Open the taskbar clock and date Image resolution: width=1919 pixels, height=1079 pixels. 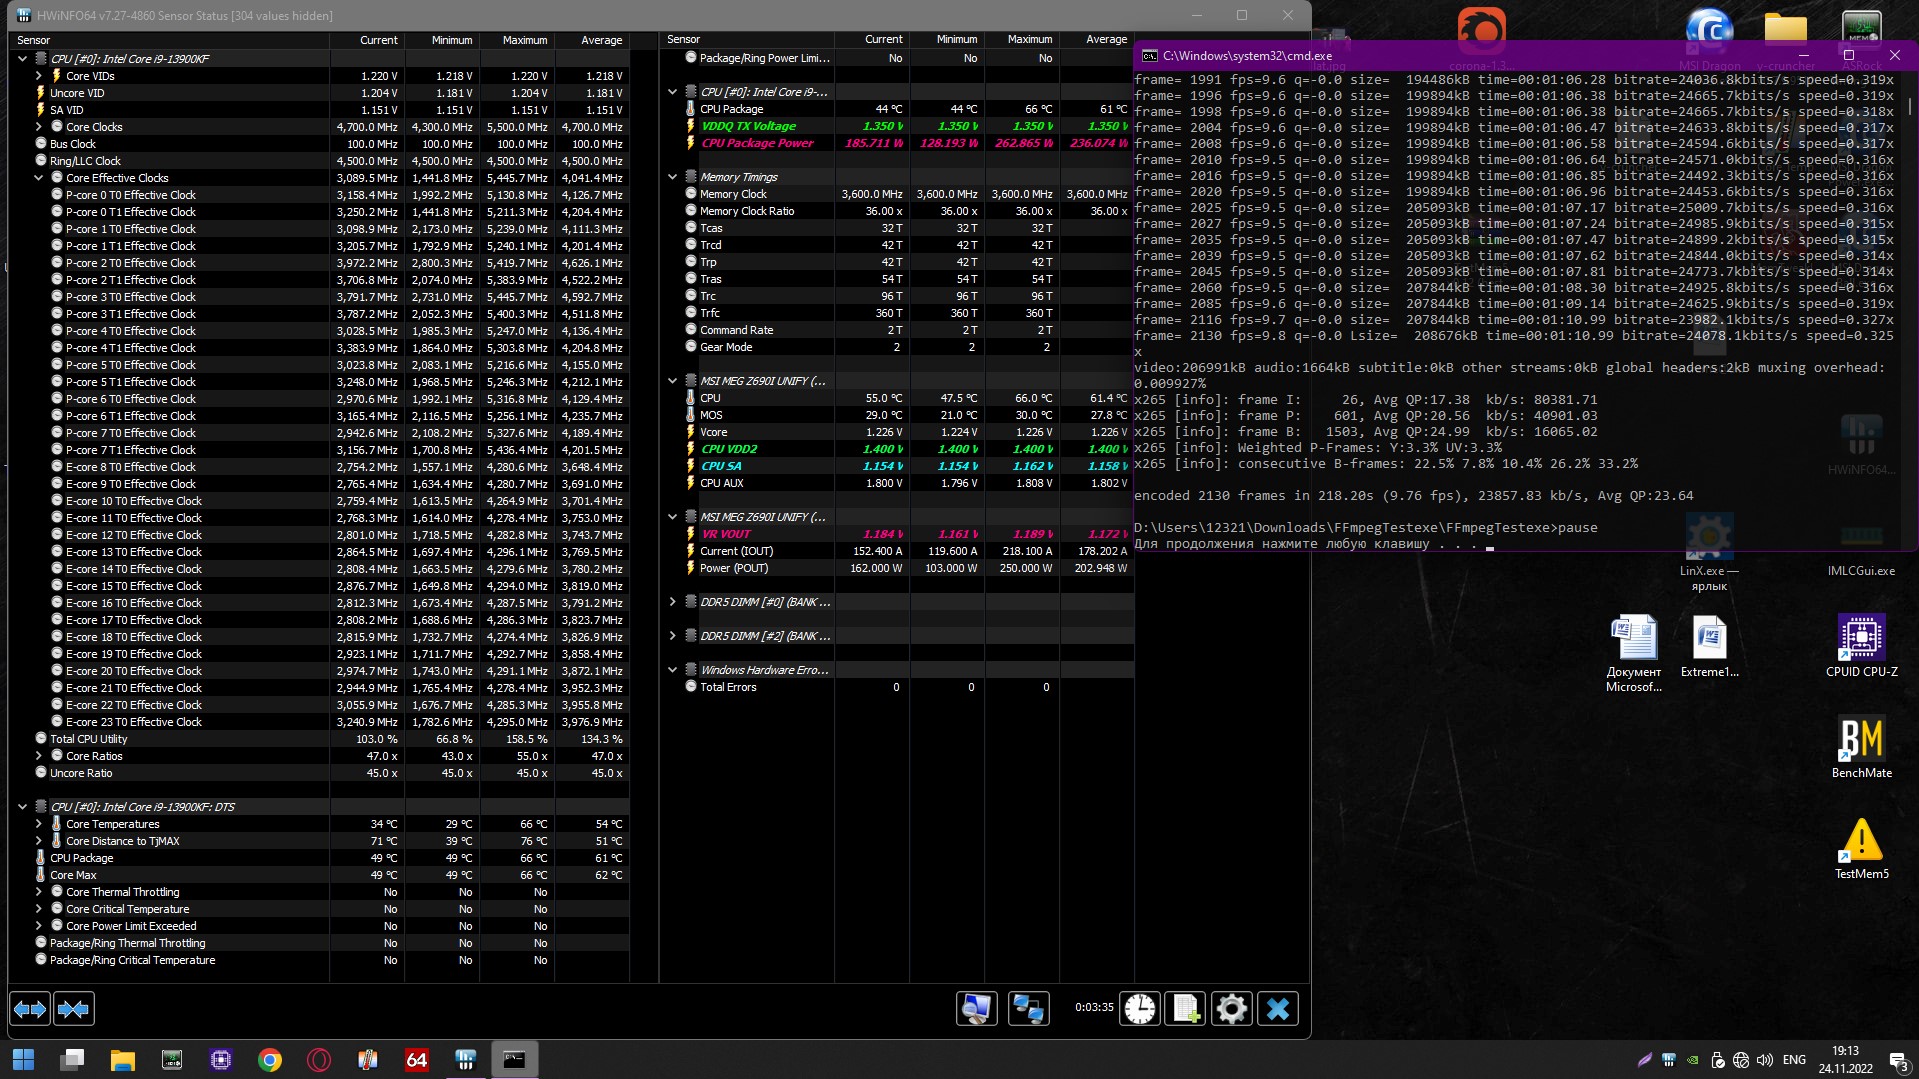click(1845, 1060)
